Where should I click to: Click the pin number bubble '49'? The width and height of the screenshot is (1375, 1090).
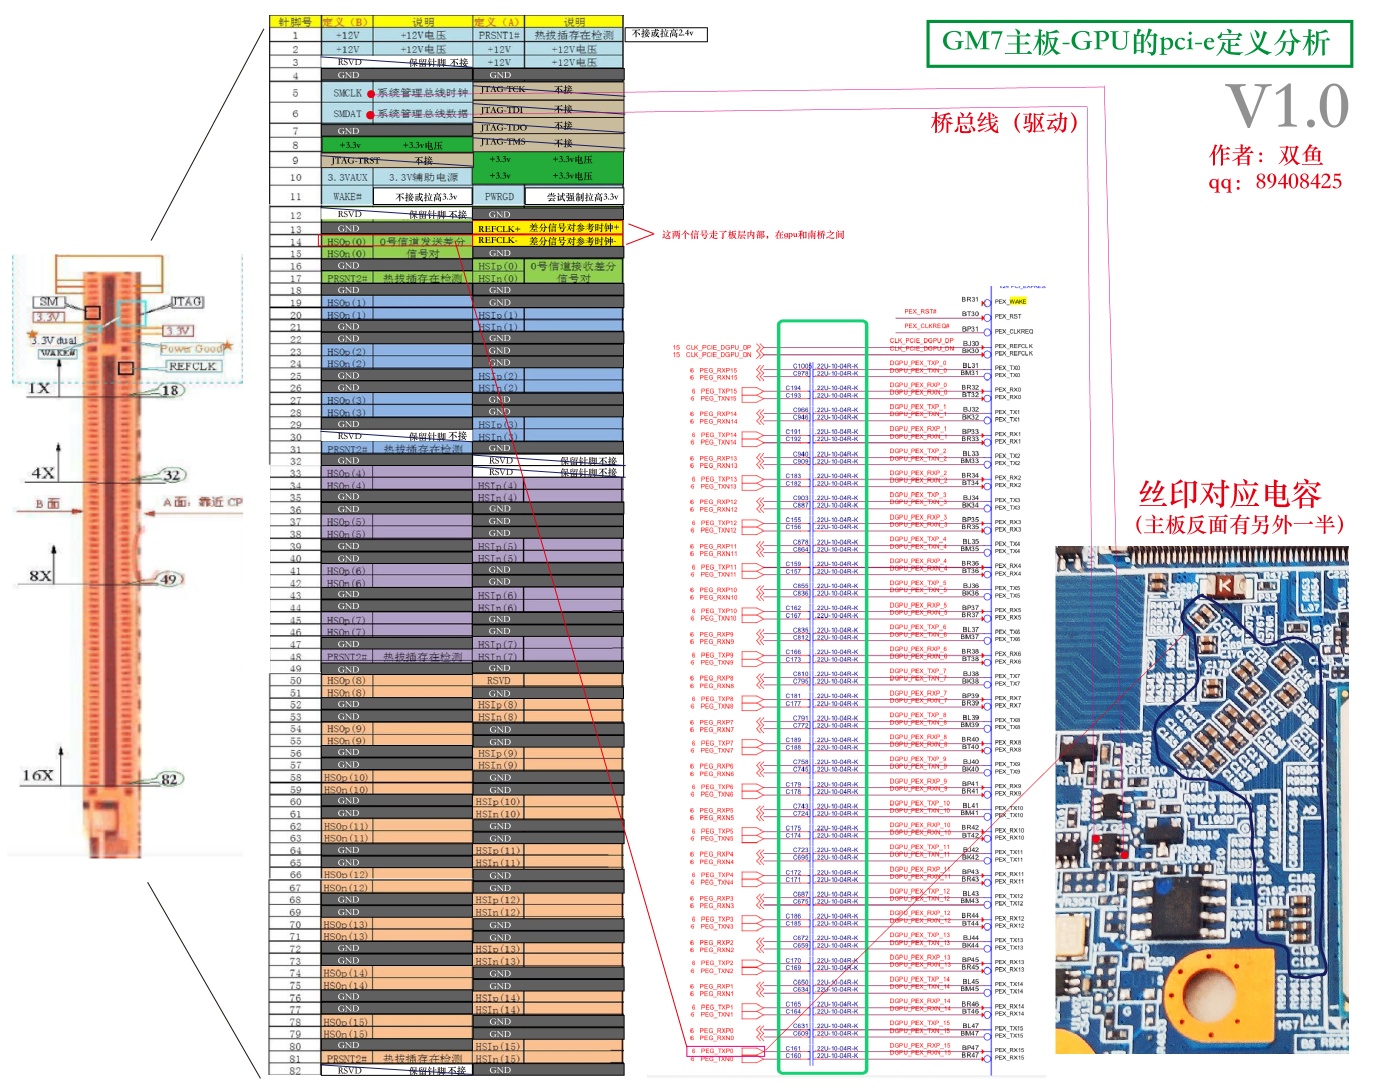pyautogui.click(x=169, y=579)
